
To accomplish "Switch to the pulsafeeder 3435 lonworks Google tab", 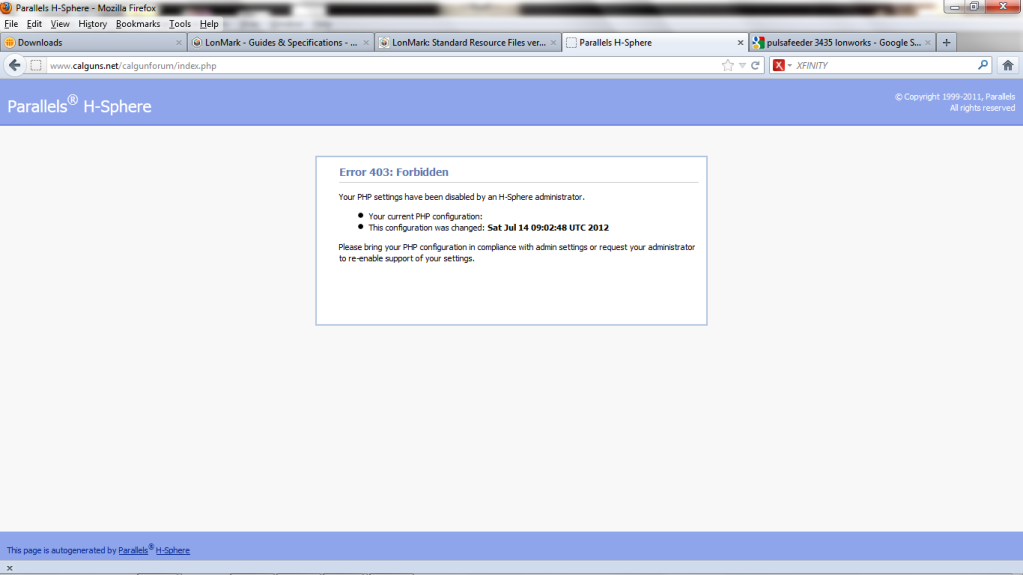I will click(x=836, y=43).
